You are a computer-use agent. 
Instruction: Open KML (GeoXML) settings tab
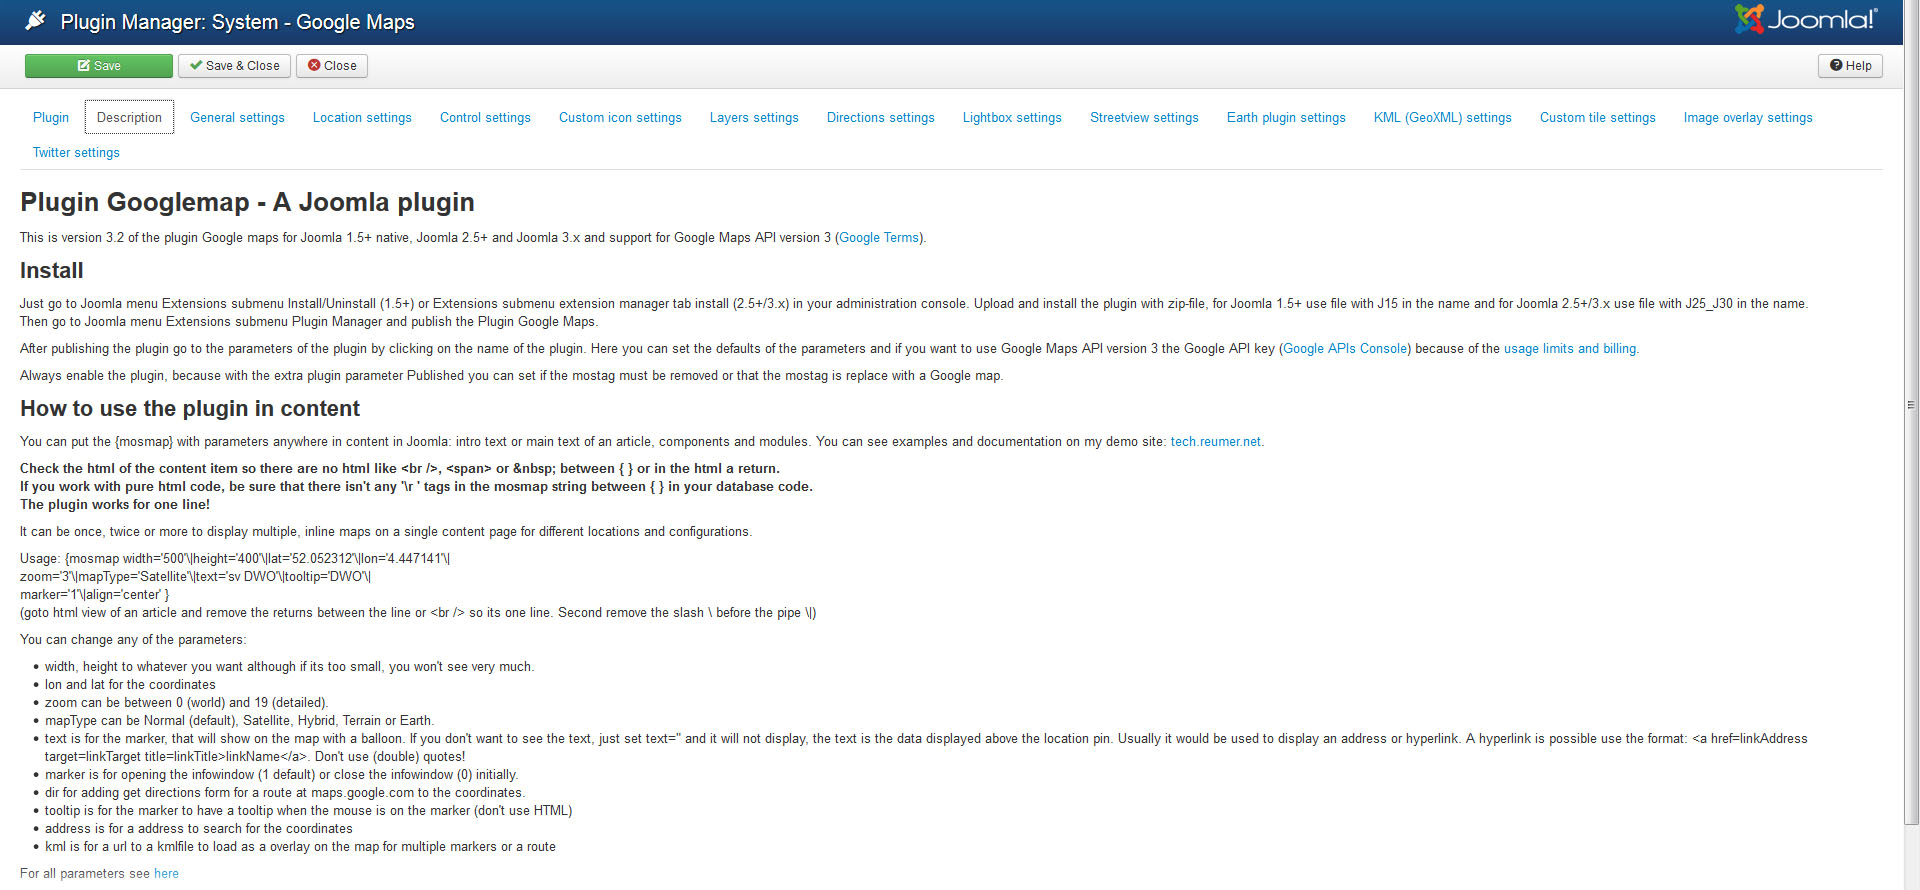pyautogui.click(x=1443, y=117)
